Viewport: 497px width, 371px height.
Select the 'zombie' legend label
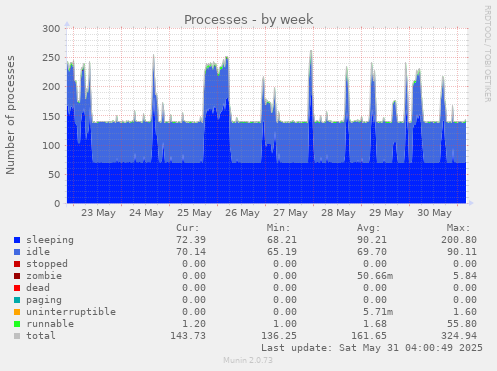44,276
